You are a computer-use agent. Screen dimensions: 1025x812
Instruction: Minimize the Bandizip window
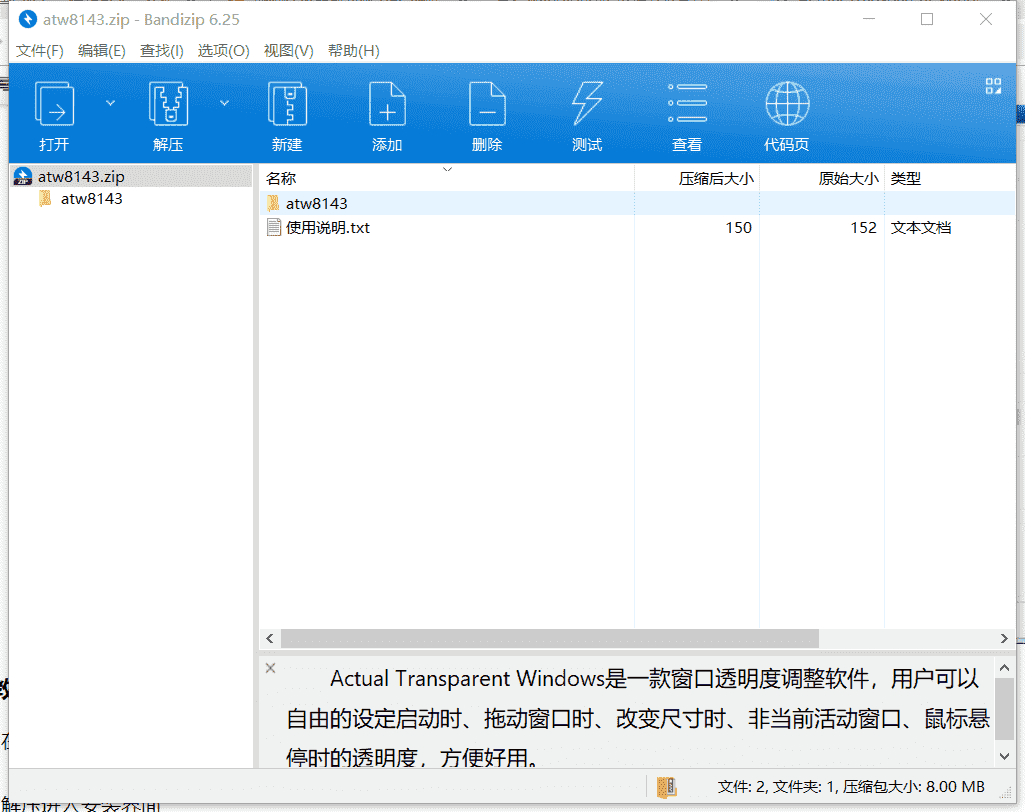(869, 20)
